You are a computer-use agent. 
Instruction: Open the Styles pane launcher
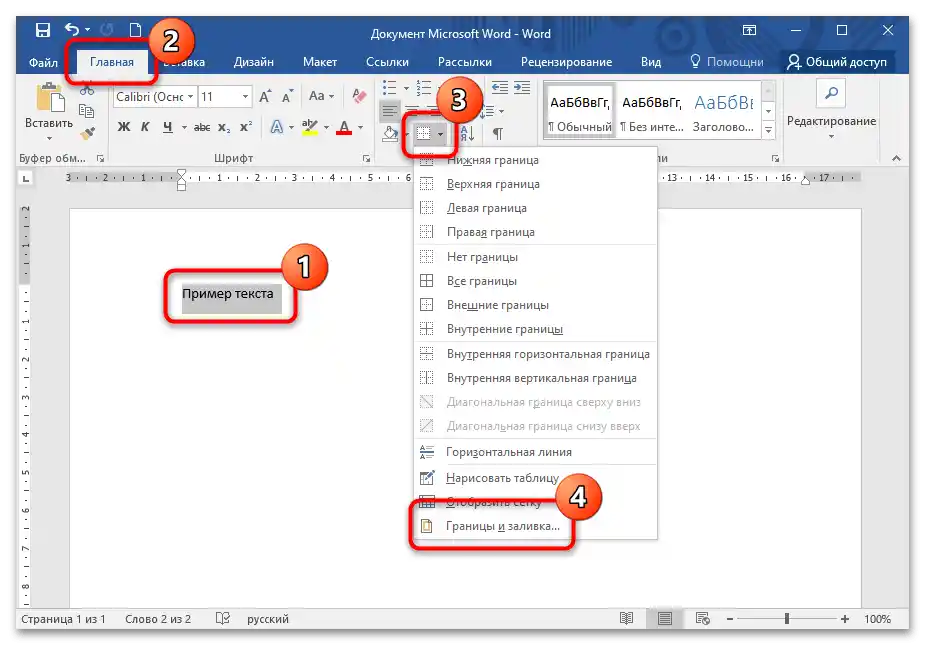click(775, 158)
